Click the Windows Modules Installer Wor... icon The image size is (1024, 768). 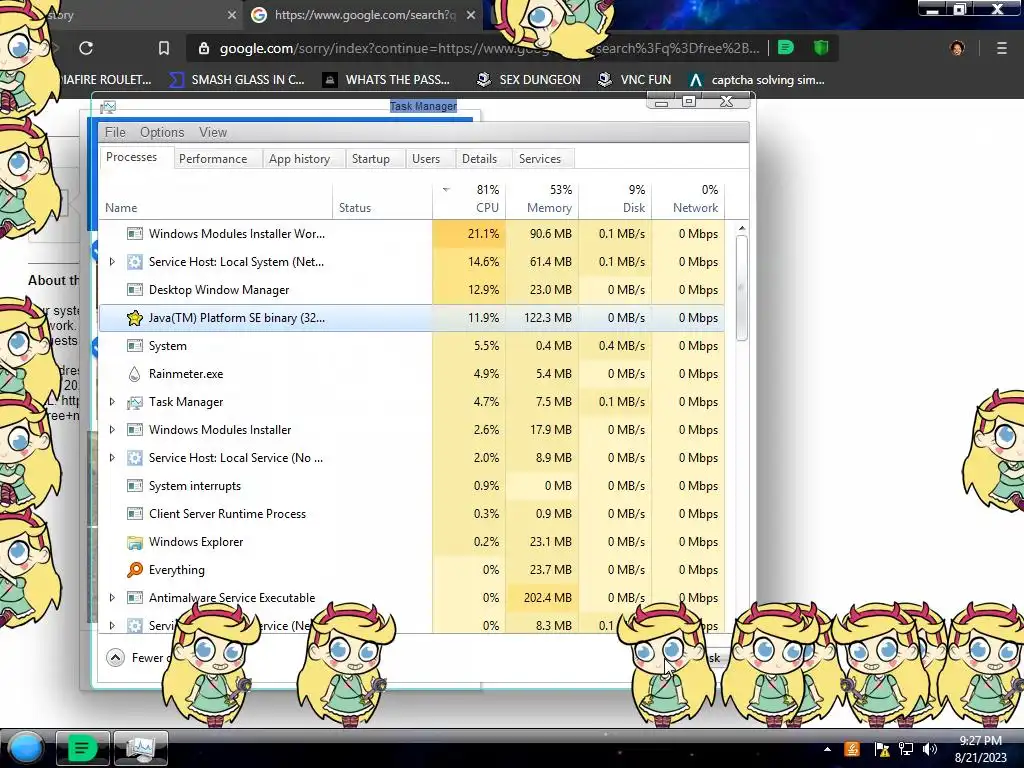pos(135,234)
